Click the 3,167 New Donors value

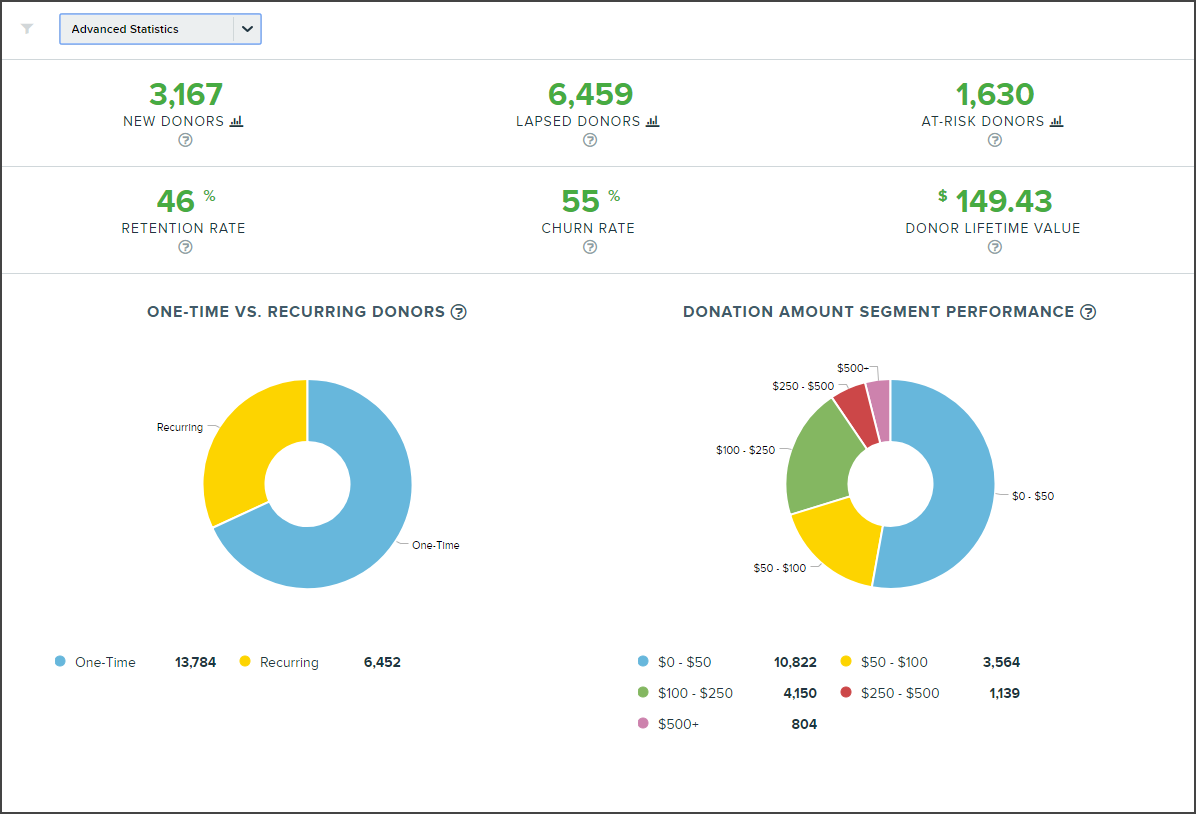point(185,94)
